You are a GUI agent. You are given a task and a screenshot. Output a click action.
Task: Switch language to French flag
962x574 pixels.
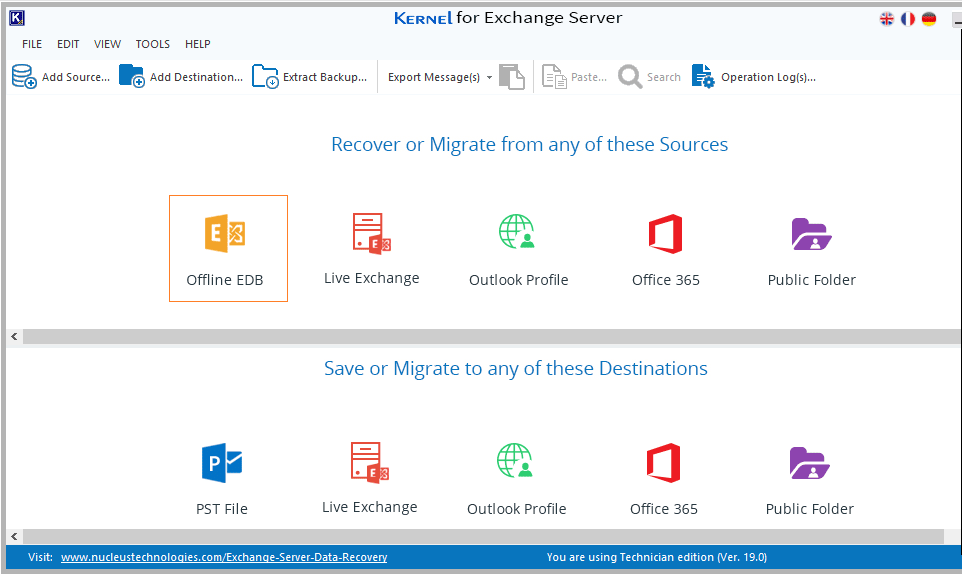coord(908,19)
